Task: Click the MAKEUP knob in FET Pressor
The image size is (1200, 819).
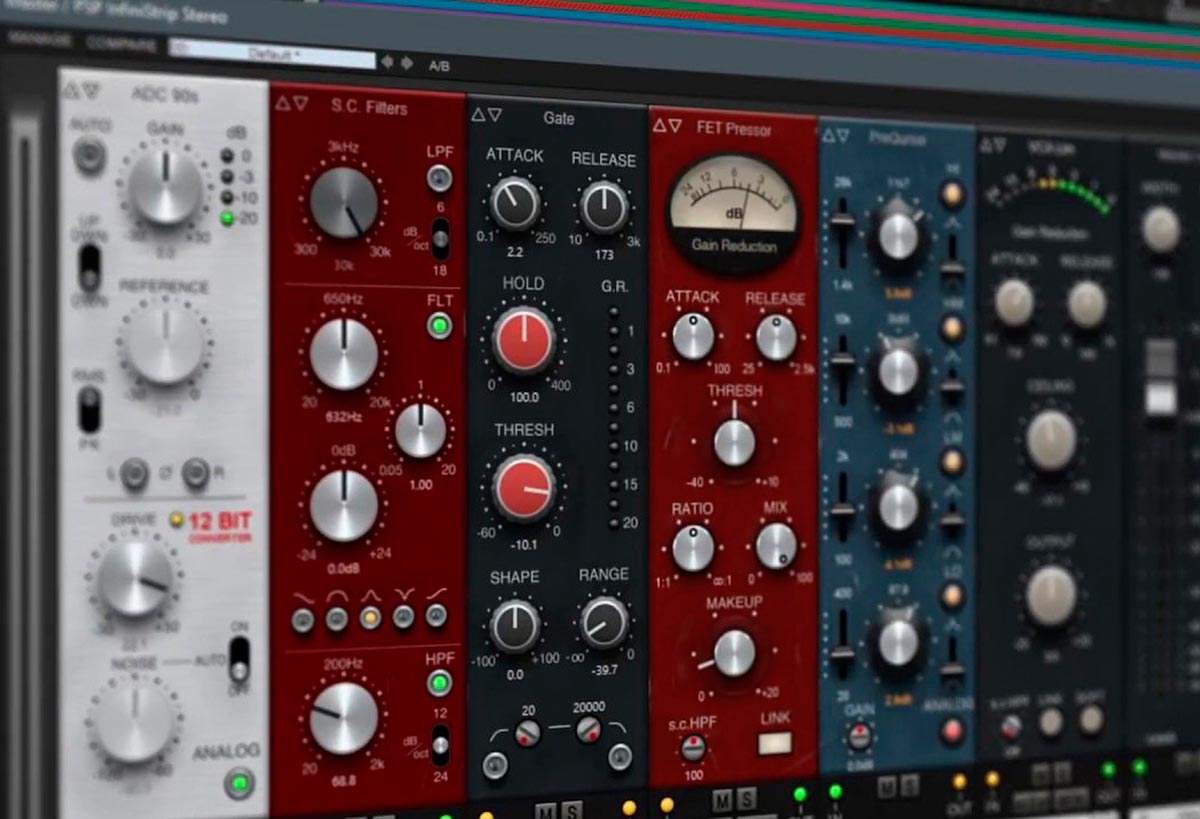Action: tap(735, 653)
